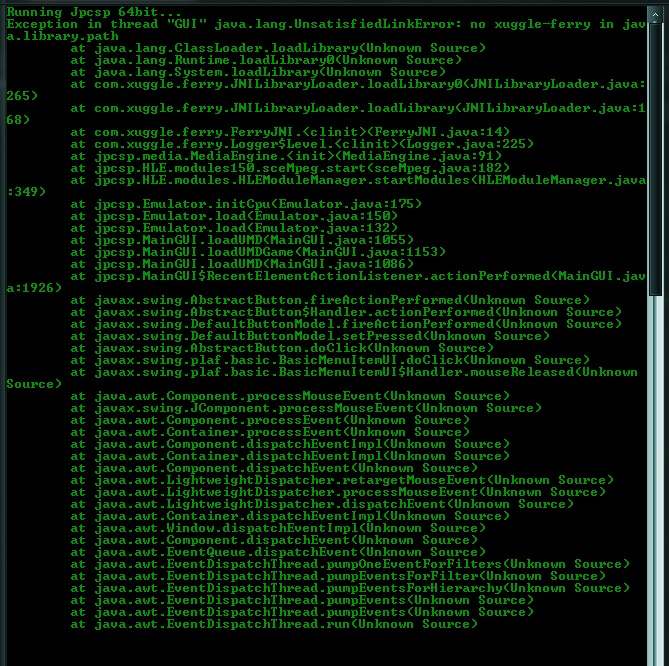Click the java.awt.Window.dispatchEventImpl line
Screen dimensions: 669x666
click(278, 528)
